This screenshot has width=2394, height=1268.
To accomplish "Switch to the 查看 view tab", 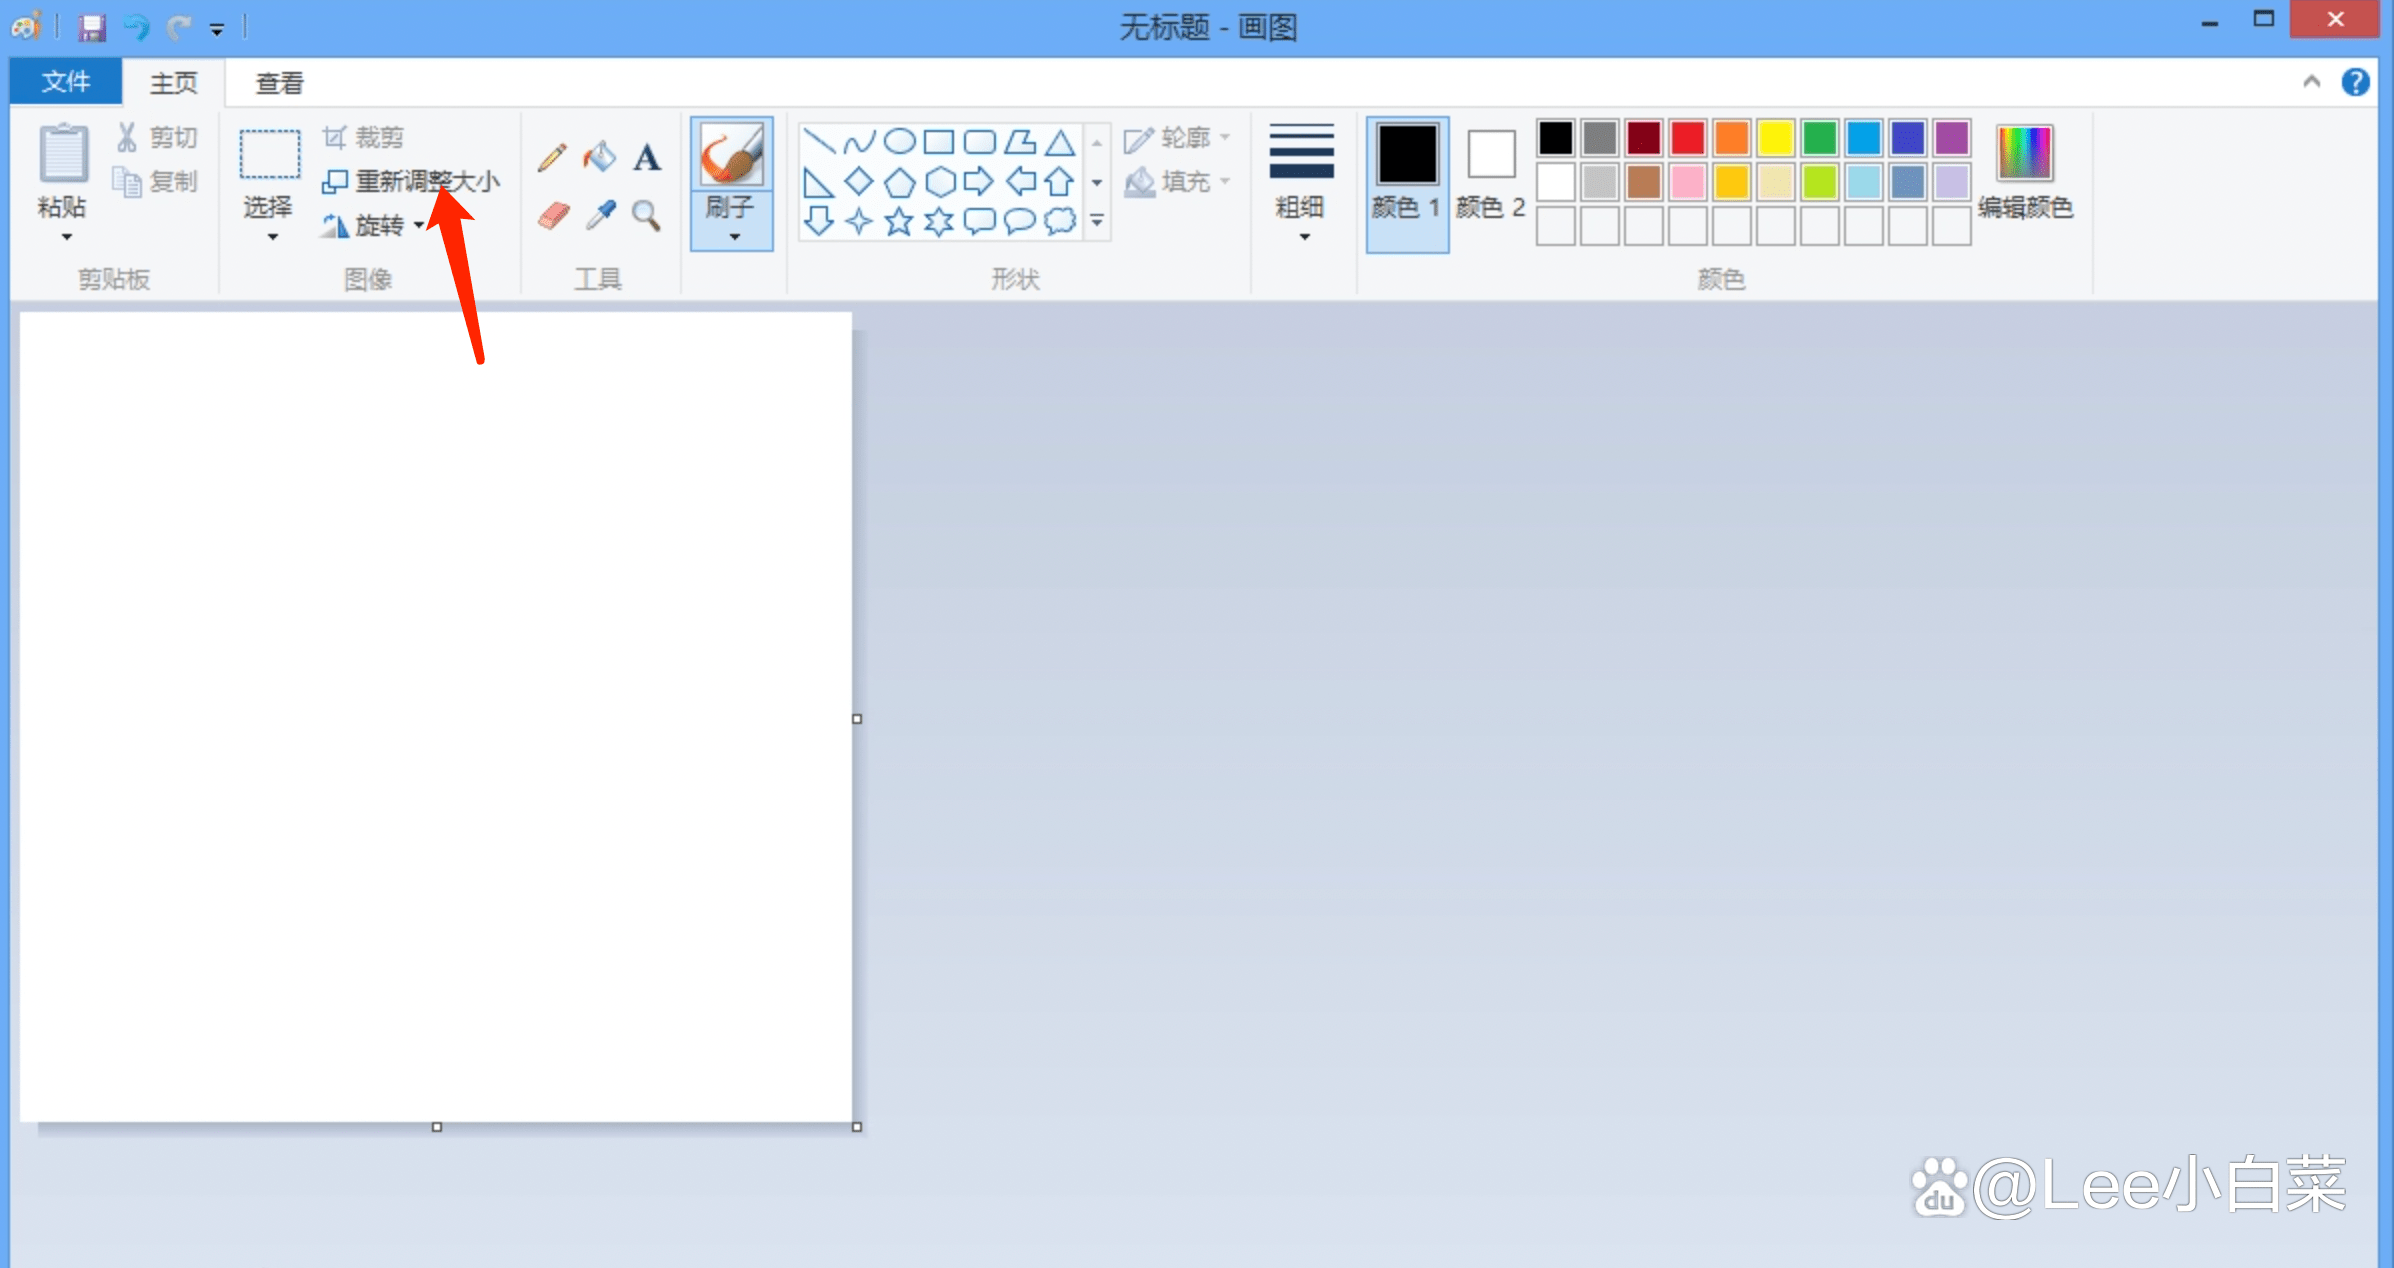I will click(x=279, y=83).
